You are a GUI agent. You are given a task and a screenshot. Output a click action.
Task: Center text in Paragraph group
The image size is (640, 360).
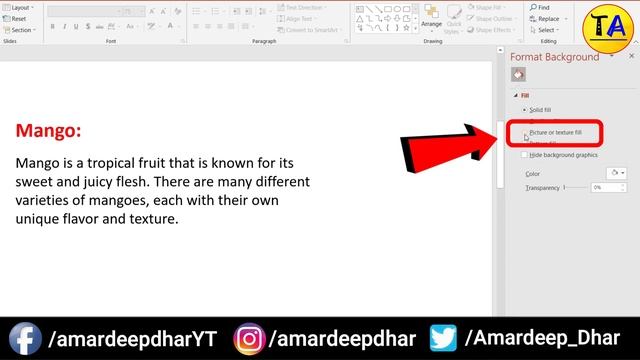[208, 27]
